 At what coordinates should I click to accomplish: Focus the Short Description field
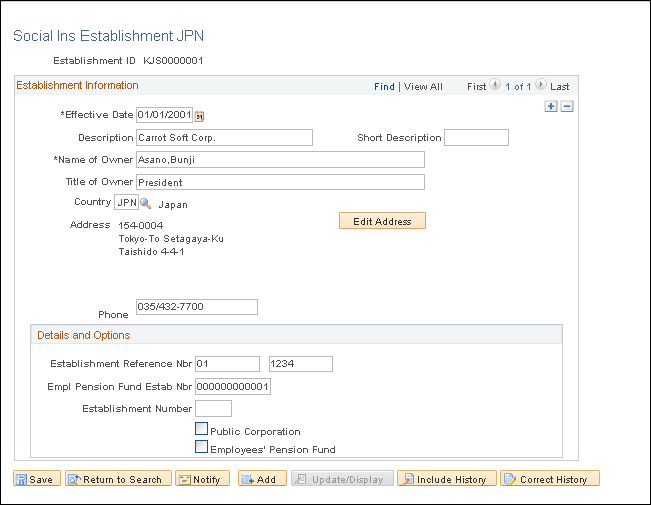click(x=476, y=138)
